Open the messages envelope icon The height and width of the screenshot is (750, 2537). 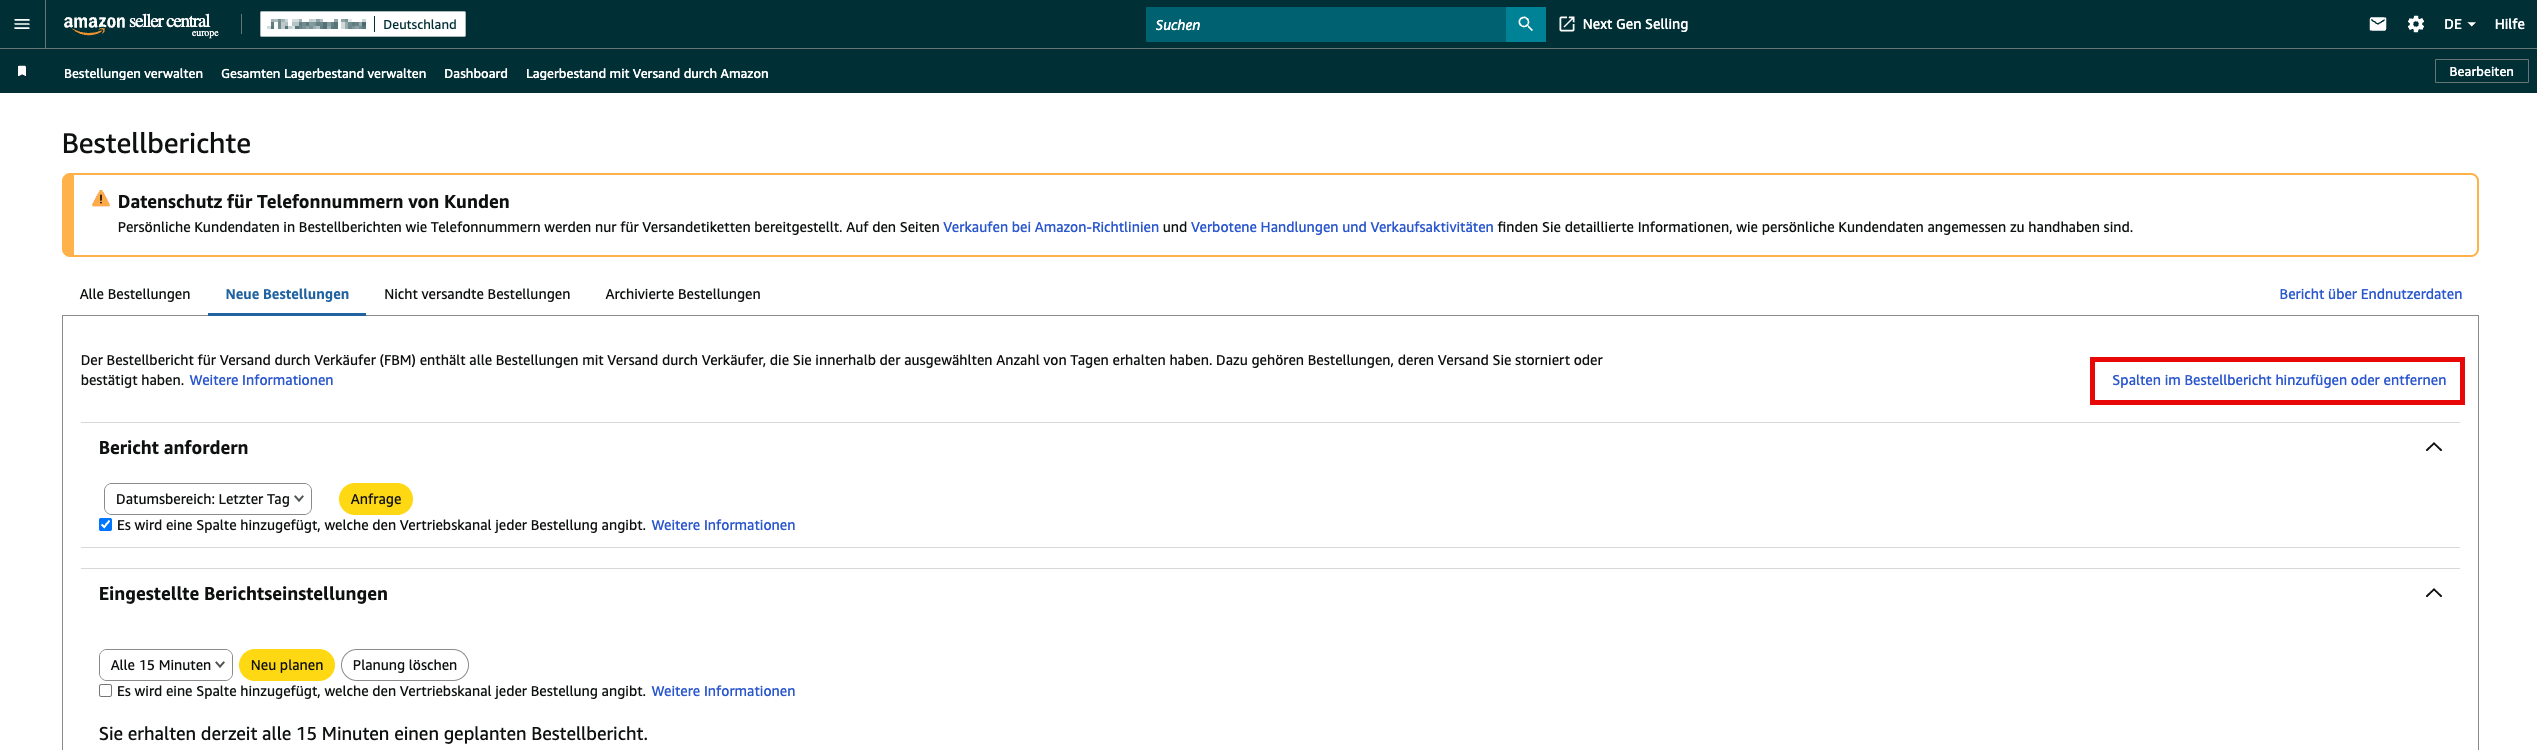2378,24
